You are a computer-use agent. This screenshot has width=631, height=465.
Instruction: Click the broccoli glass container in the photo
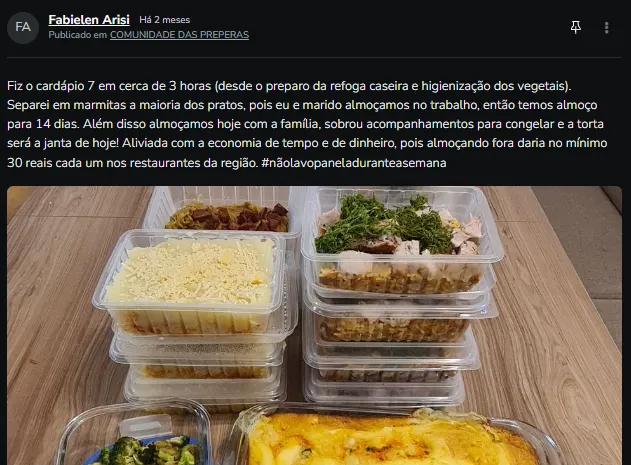[x=135, y=437]
